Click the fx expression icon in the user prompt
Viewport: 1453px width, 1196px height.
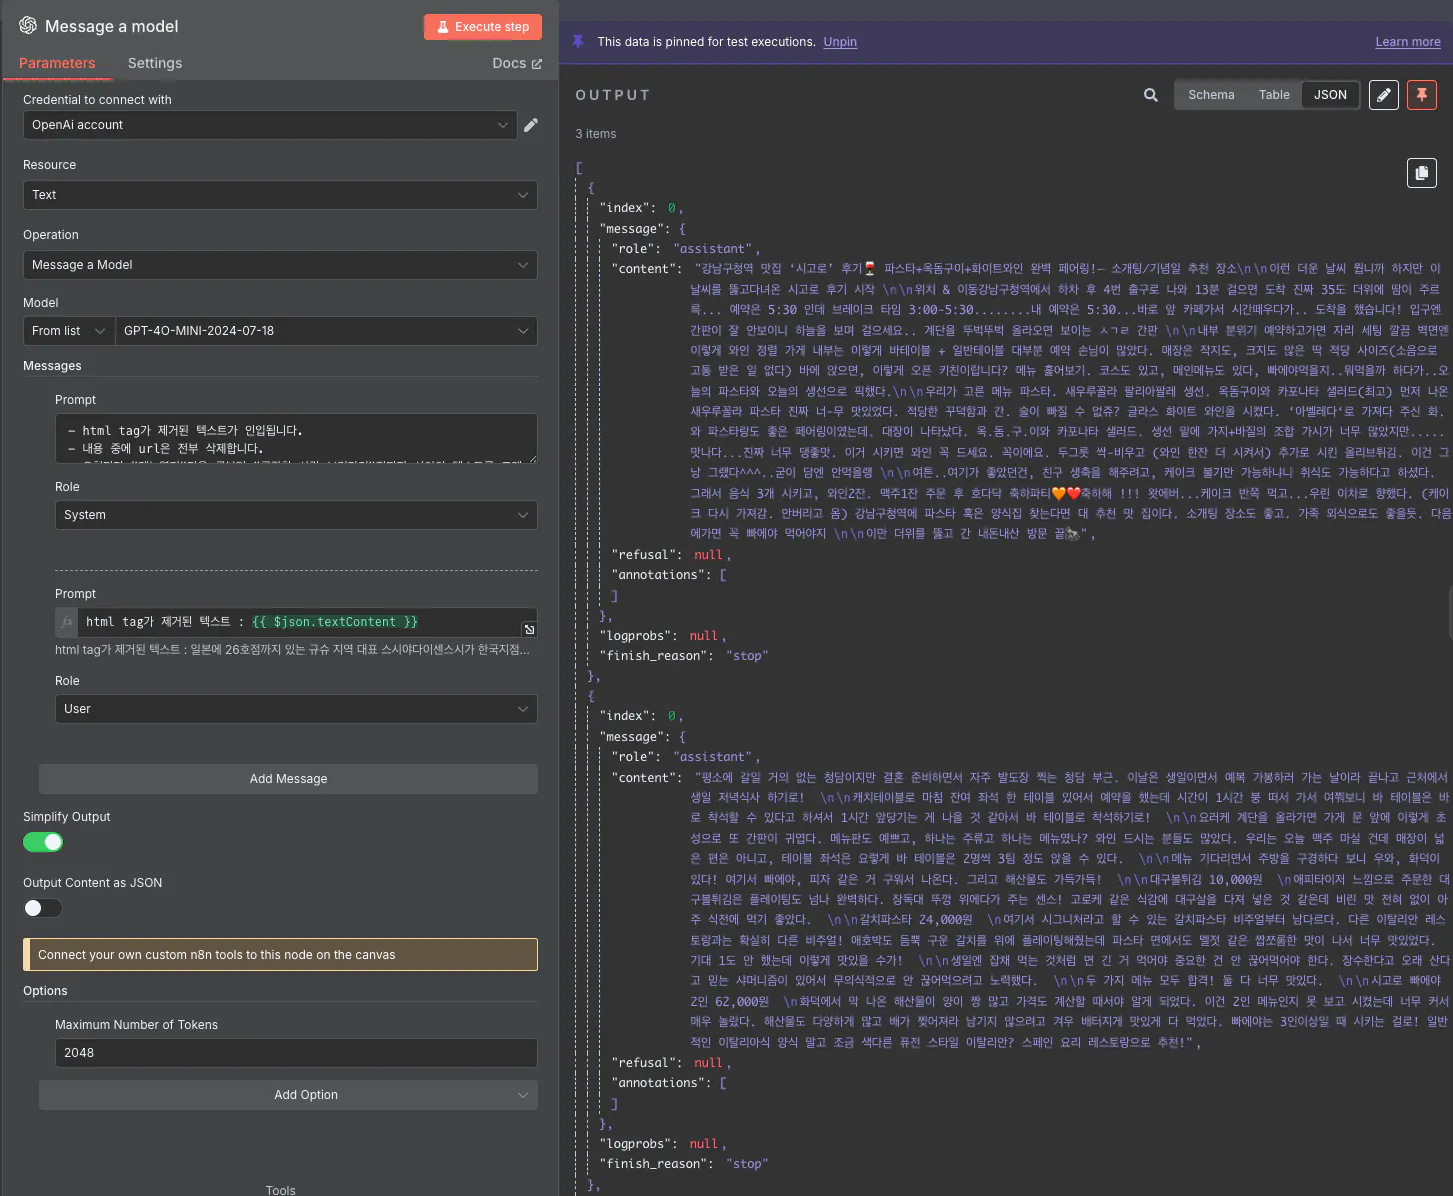[x=67, y=622]
